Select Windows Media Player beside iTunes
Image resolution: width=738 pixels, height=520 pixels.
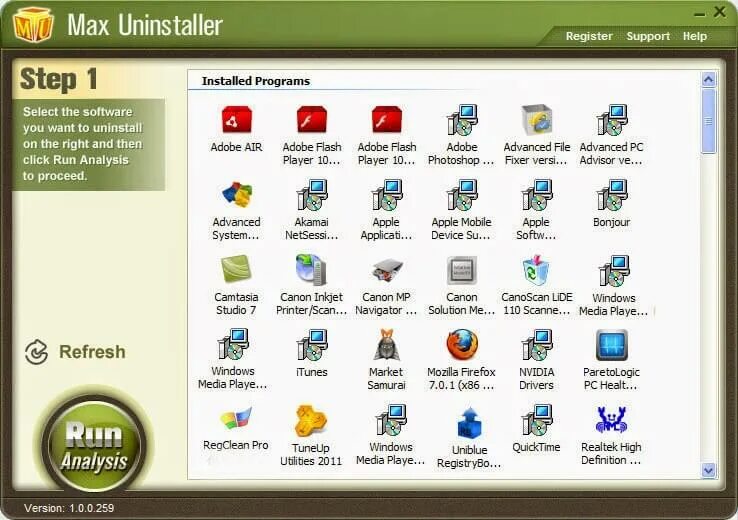coord(233,360)
